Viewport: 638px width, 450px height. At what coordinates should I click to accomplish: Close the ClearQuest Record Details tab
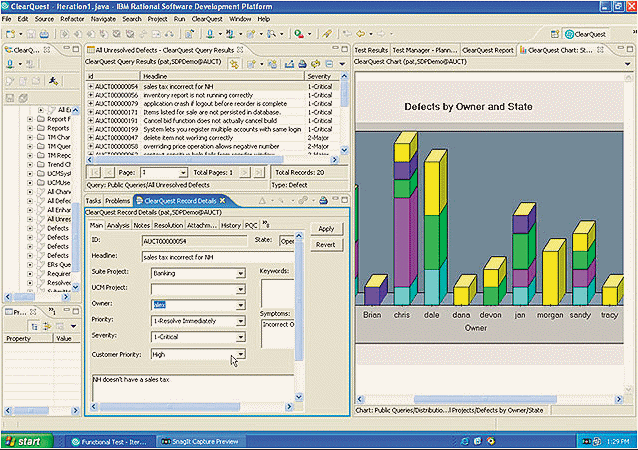(223, 201)
